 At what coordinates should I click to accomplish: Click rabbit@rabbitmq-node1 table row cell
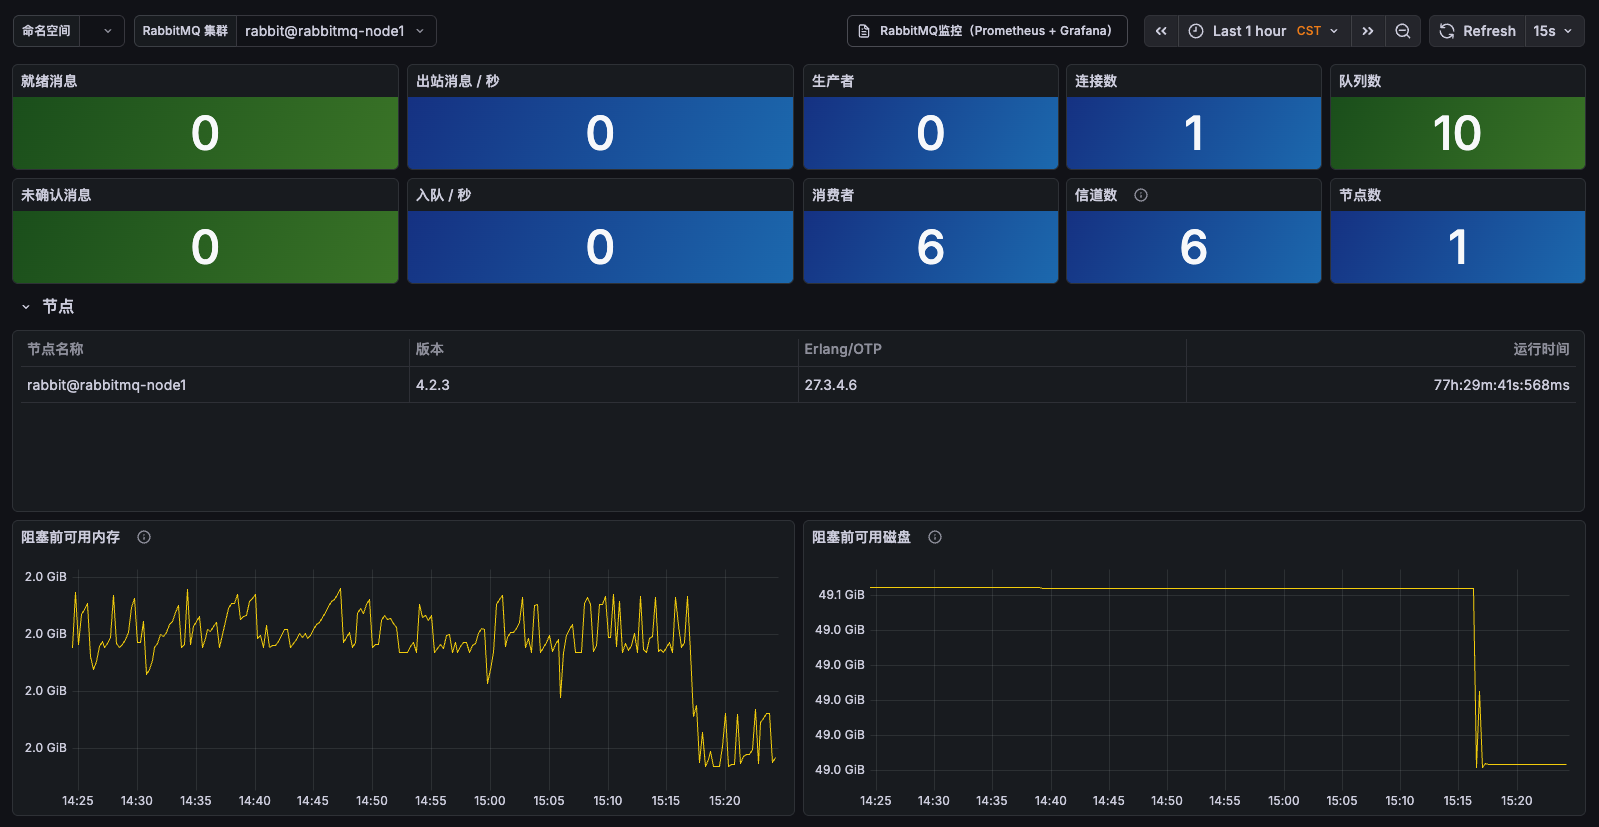point(107,385)
